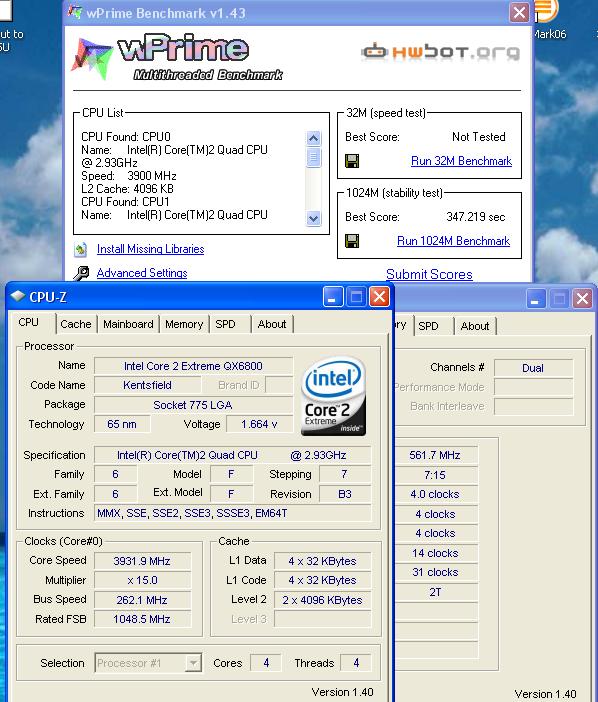598x702 pixels.
Task: Open the Memory tab in front CPU-Z
Action: pyautogui.click(x=184, y=324)
